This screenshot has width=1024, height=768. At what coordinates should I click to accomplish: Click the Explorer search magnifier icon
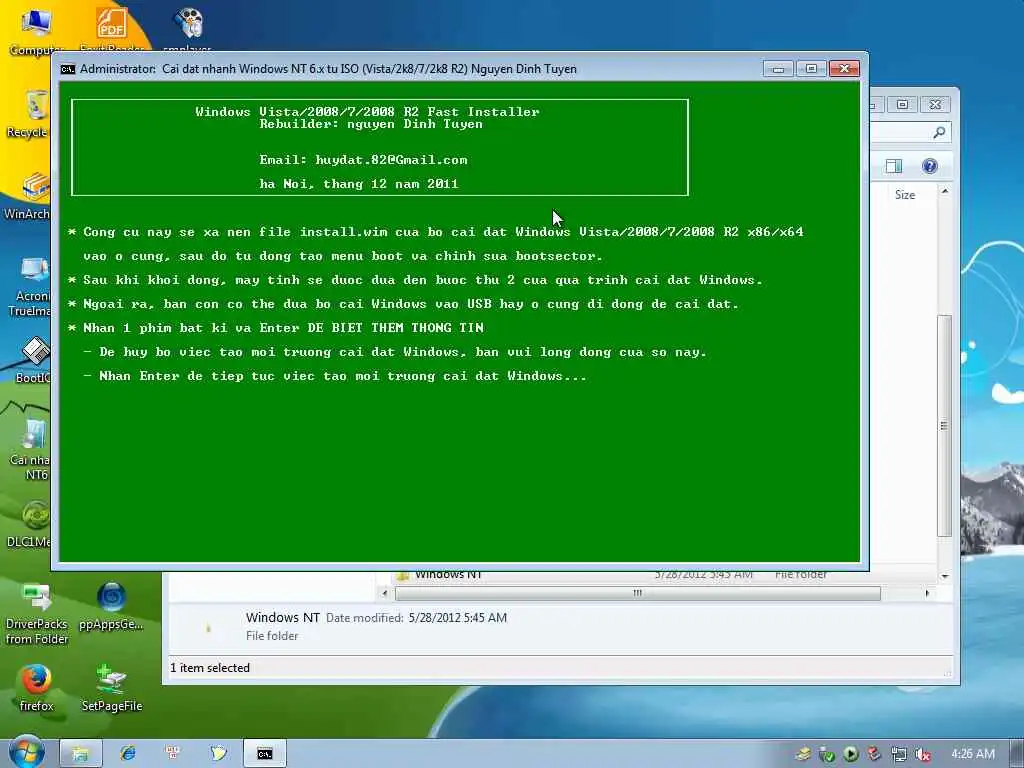click(939, 133)
